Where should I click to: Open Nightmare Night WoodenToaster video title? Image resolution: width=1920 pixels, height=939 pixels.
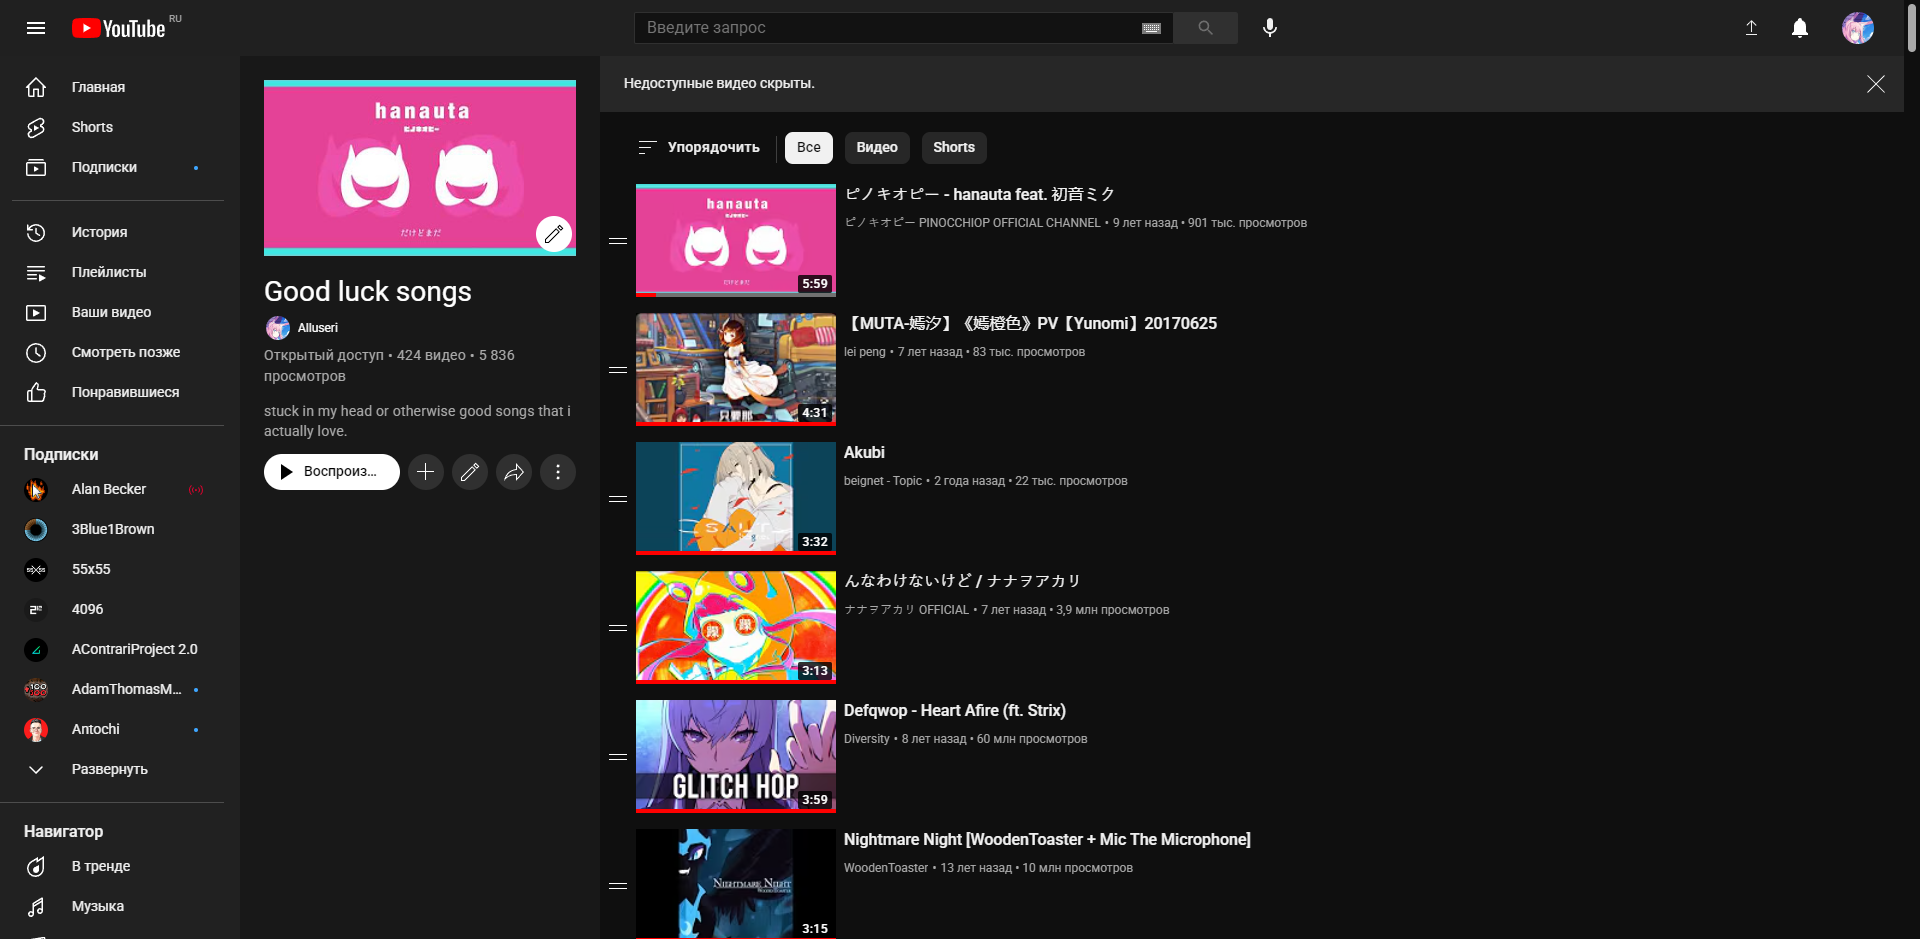point(1047,839)
